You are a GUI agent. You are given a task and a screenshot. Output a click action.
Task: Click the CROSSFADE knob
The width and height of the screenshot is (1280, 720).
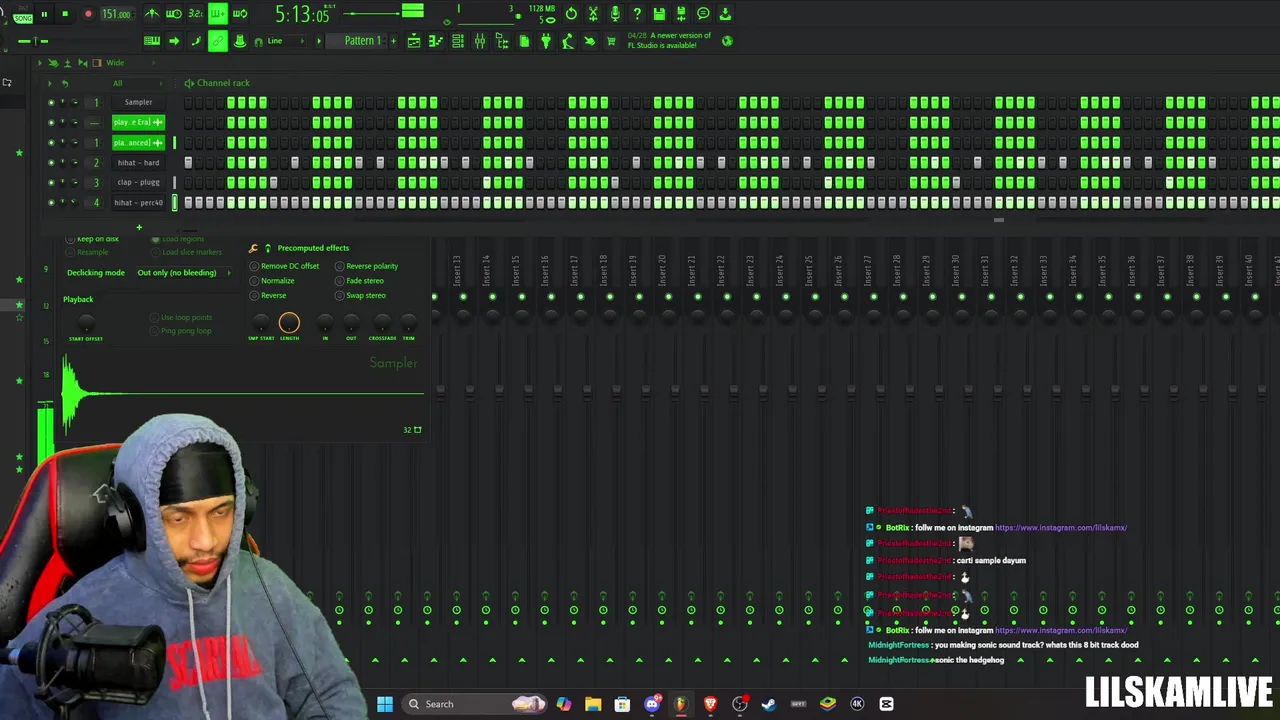pos(382,322)
